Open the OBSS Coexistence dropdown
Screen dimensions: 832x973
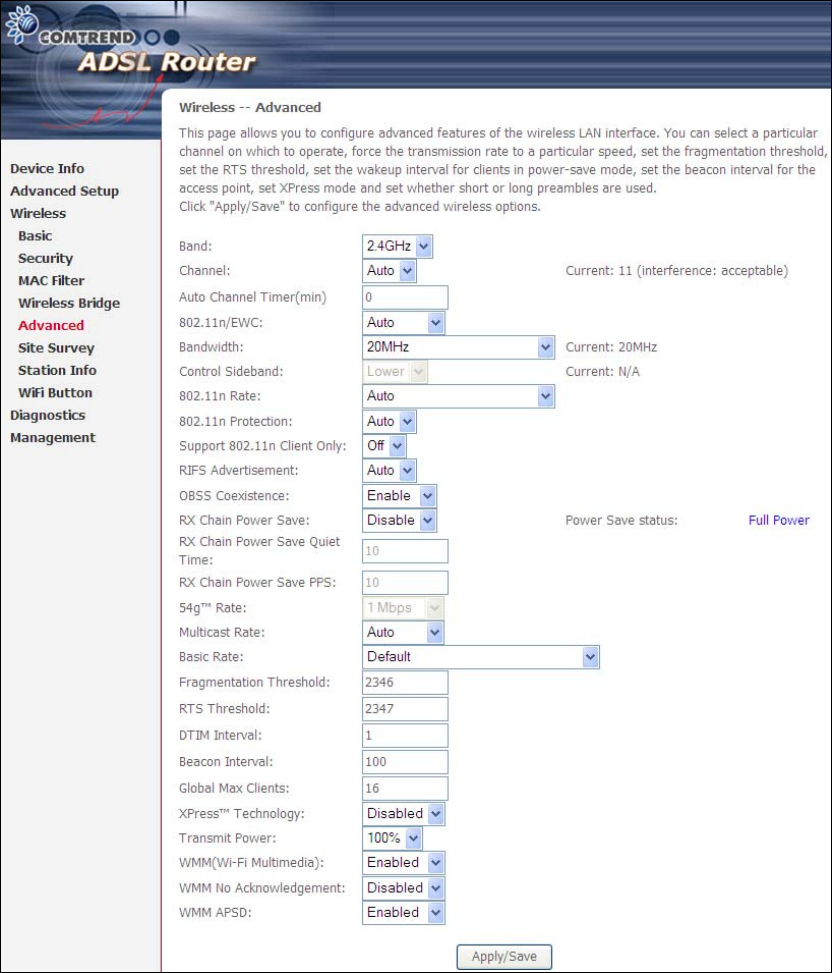[x=399, y=496]
